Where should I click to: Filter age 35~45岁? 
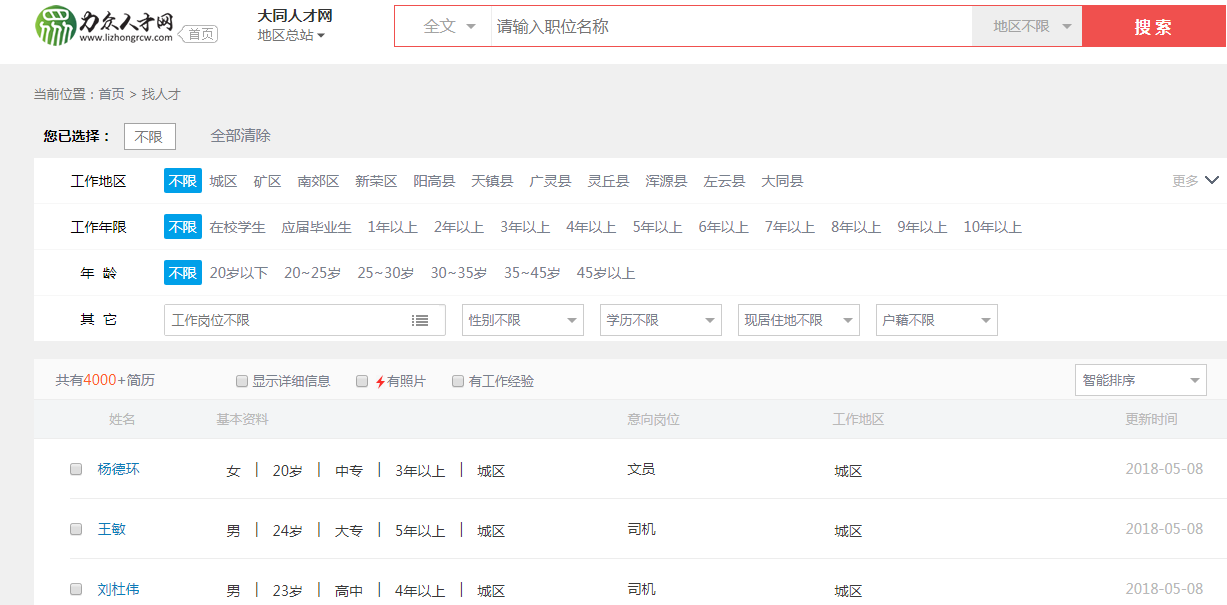coord(532,273)
